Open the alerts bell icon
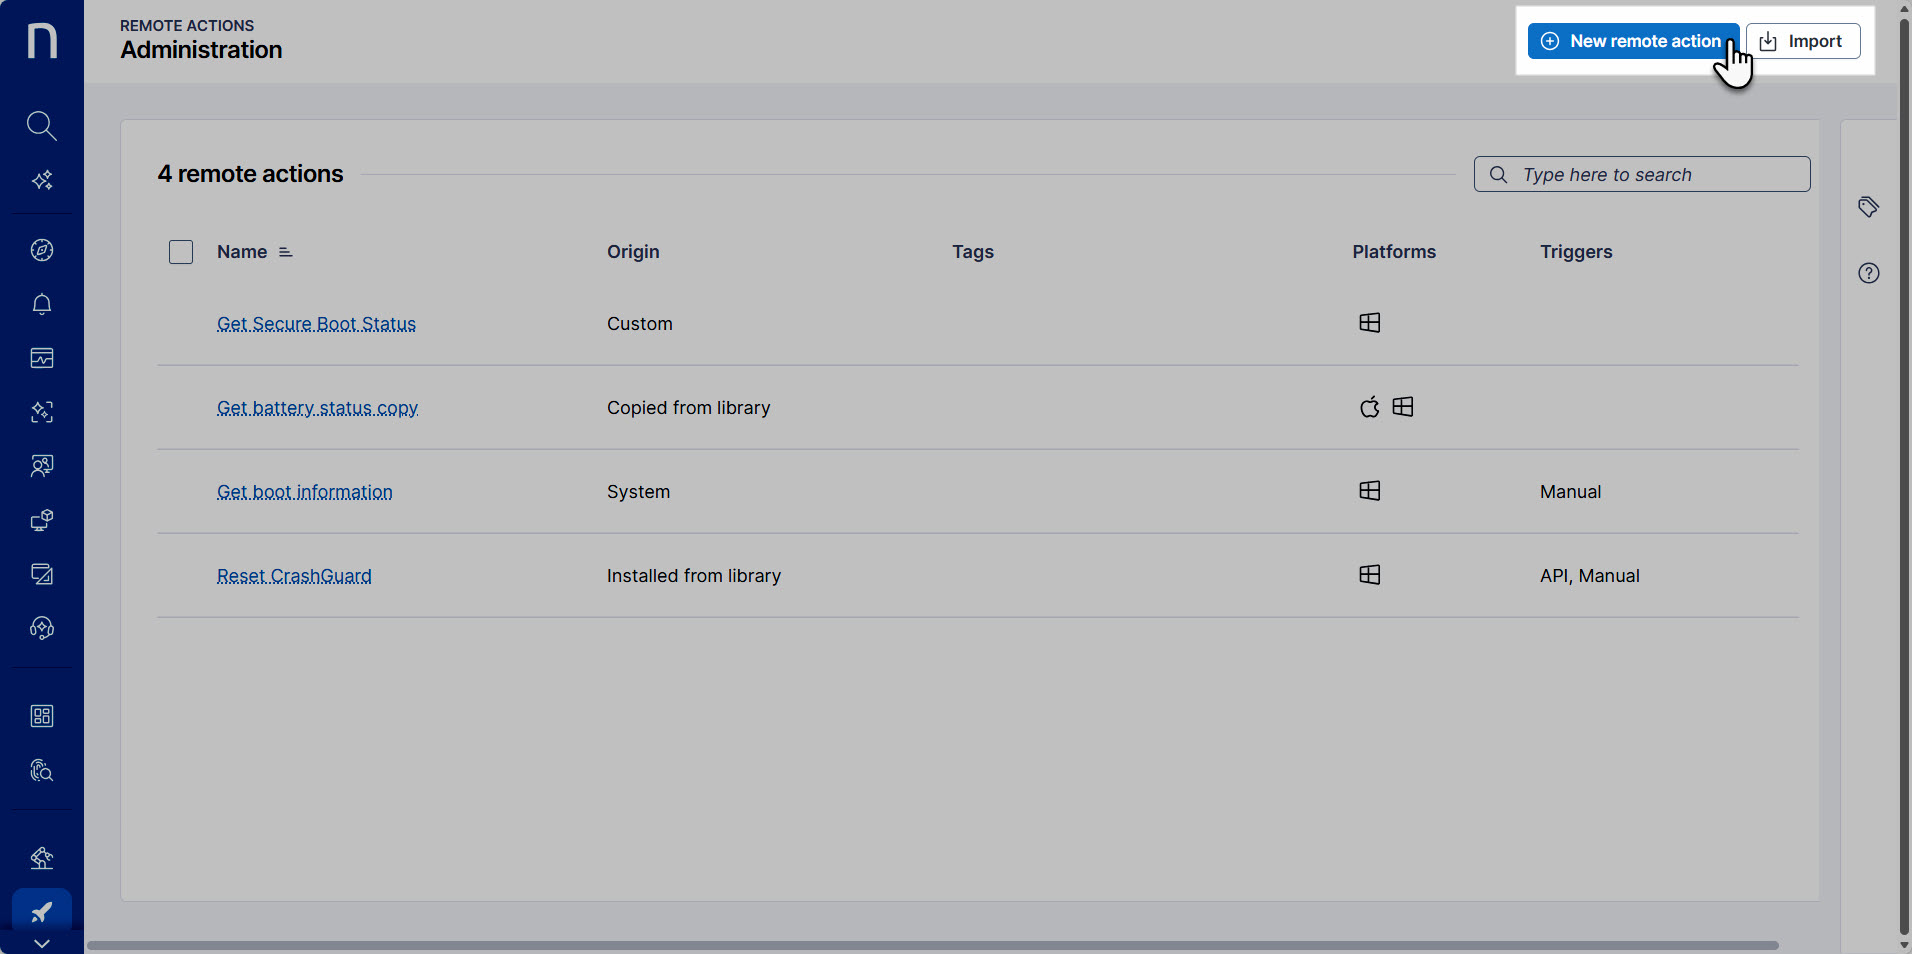Screen dimensions: 1912x954 coord(42,304)
